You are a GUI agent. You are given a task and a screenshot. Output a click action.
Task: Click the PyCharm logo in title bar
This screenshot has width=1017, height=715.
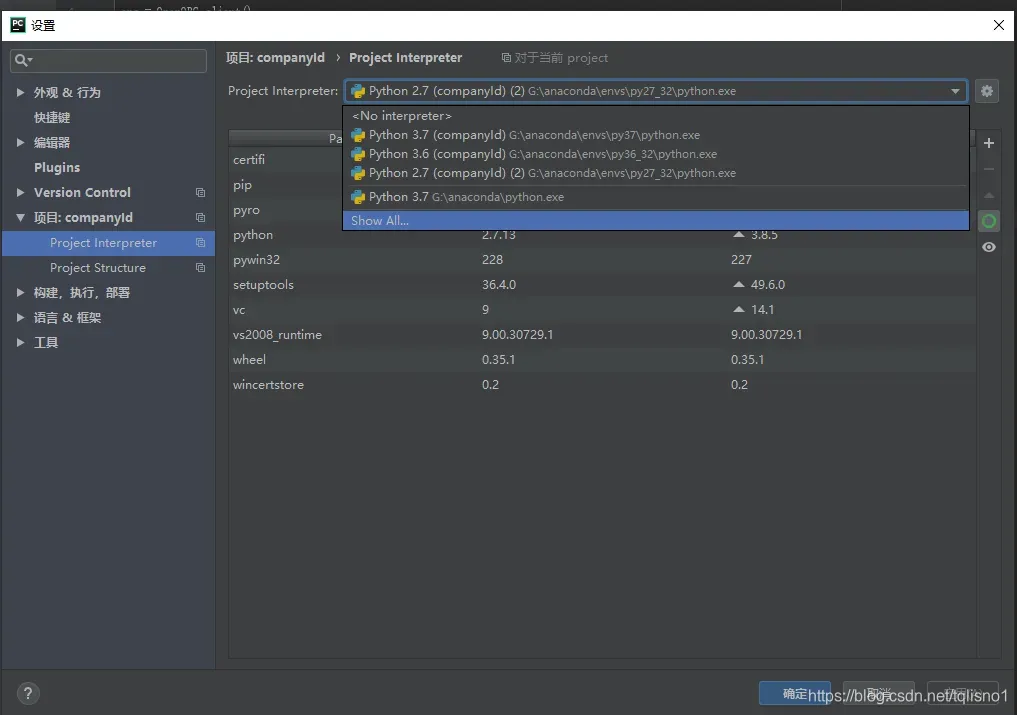(x=18, y=25)
